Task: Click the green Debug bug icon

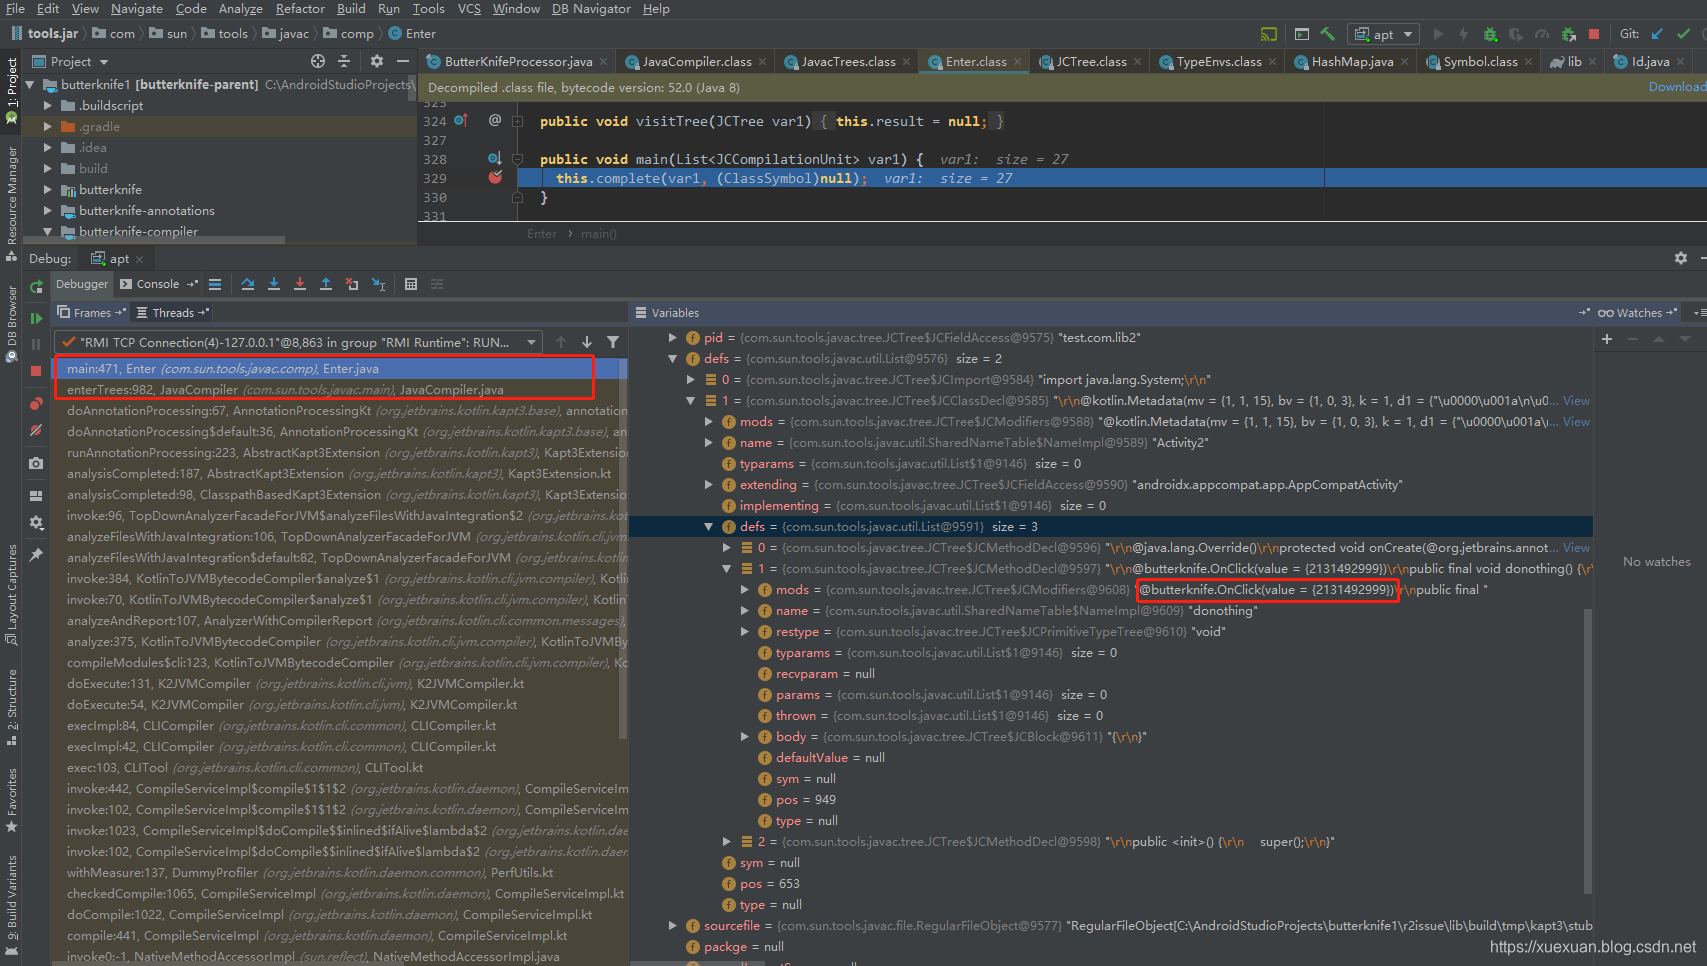Action: [x=1490, y=34]
